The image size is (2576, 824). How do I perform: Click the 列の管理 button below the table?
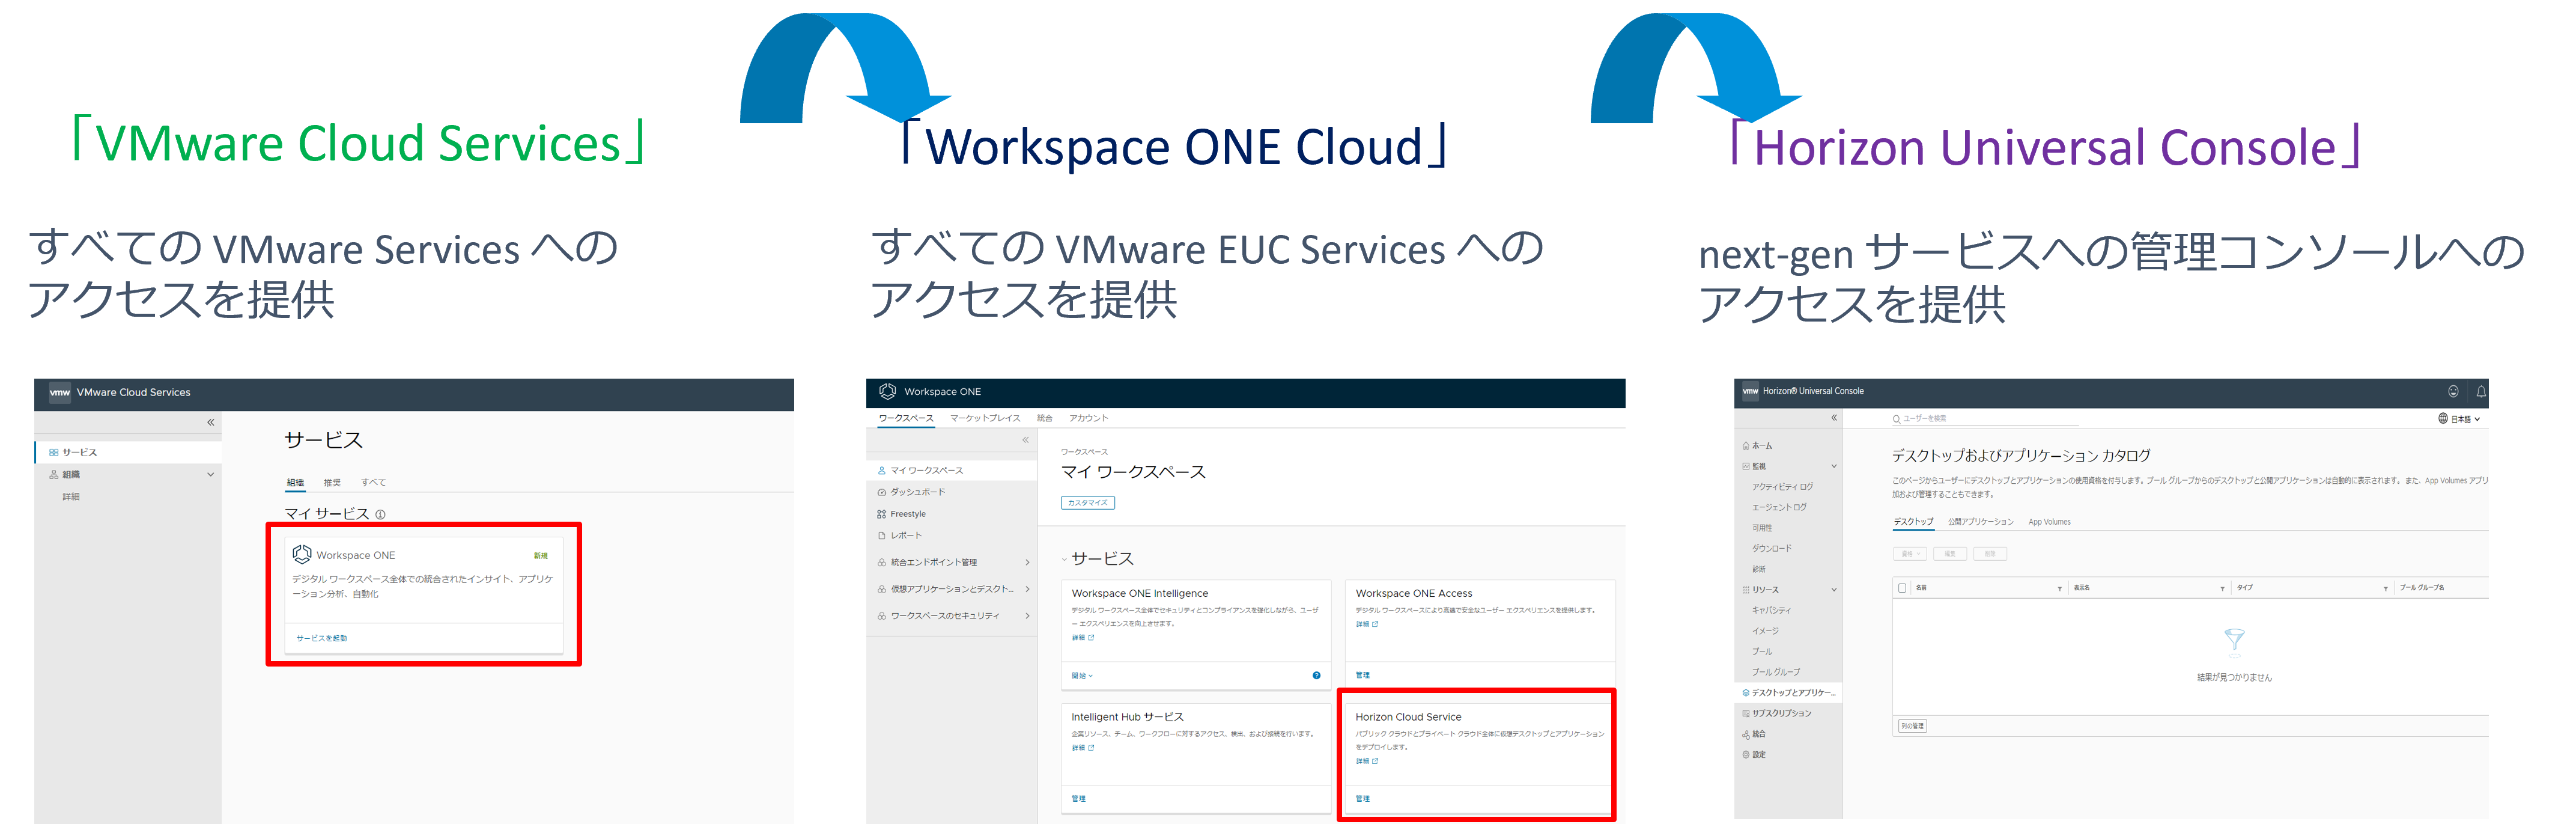[1912, 726]
